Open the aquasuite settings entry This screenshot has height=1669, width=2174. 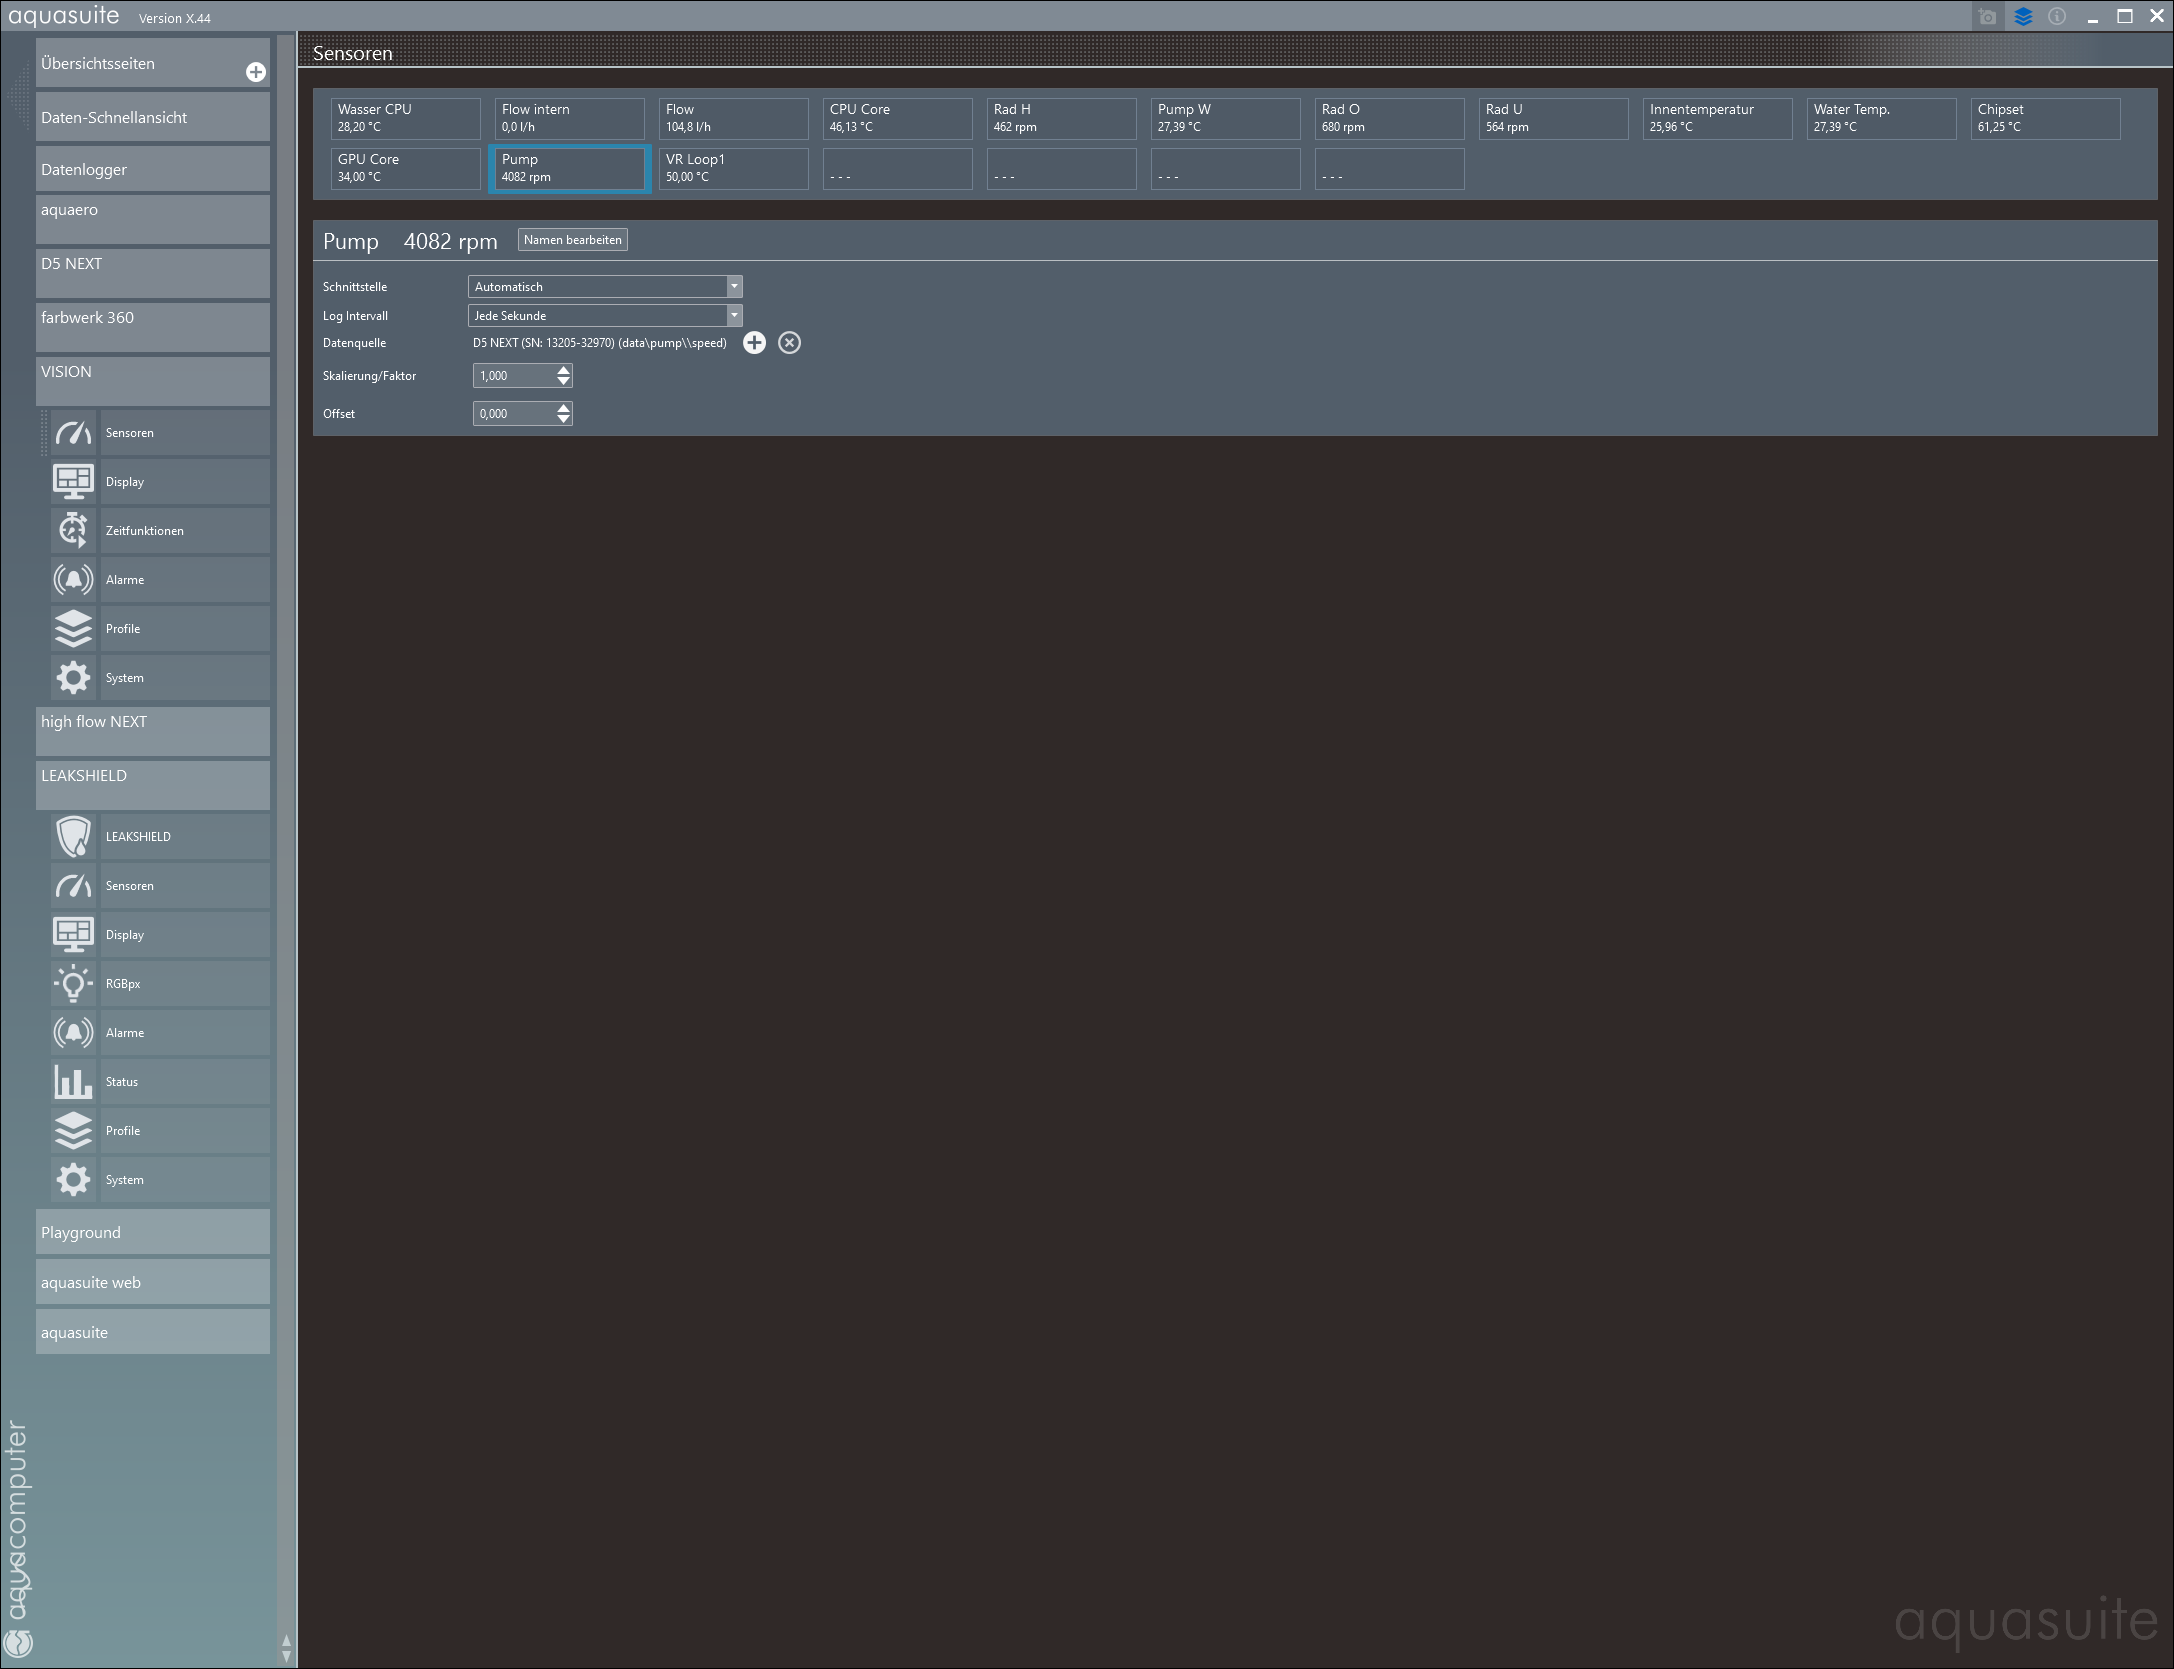(153, 1332)
